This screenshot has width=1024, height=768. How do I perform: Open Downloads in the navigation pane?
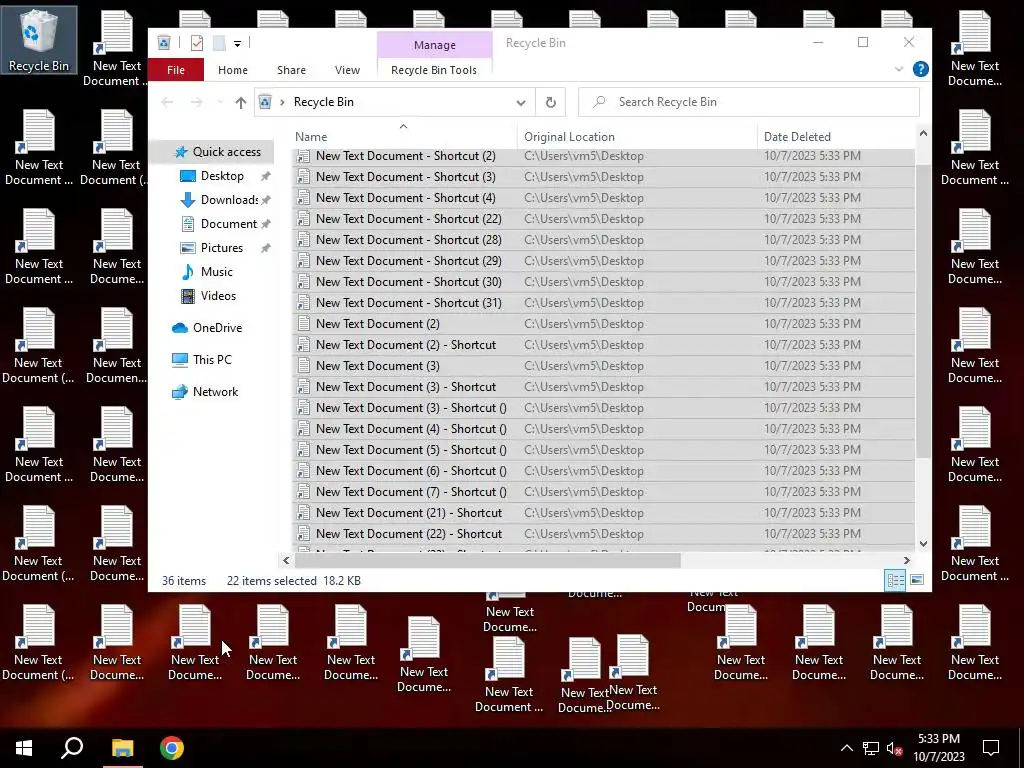coord(229,200)
